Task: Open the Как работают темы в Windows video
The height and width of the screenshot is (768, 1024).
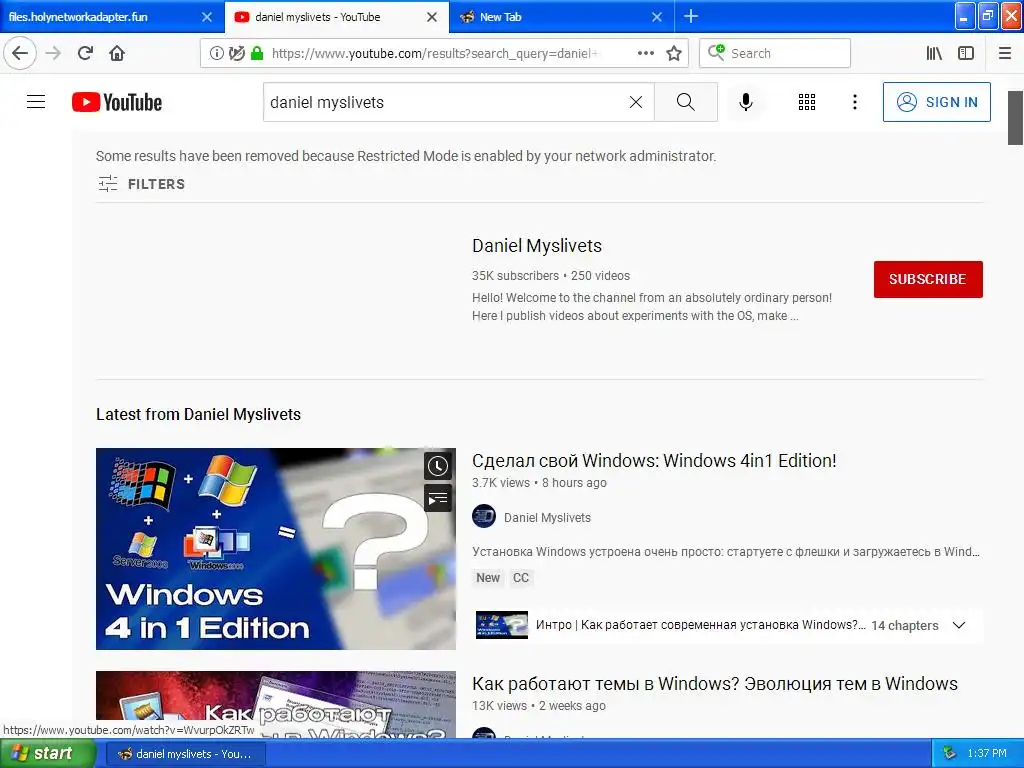Action: click(x=714, y=684)
